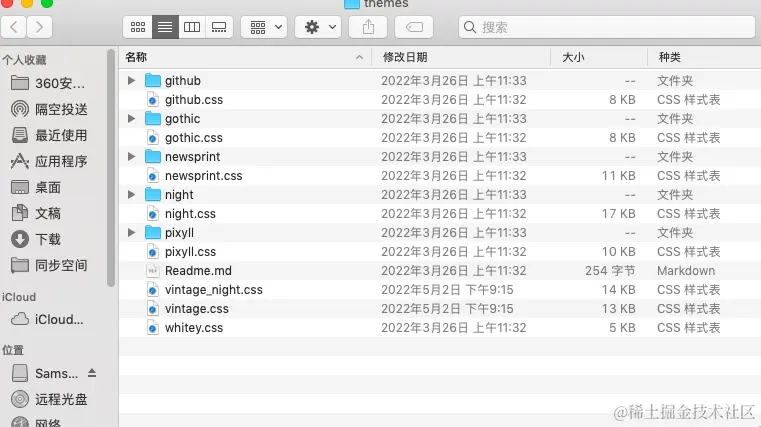Click the Edit Tags toolbar button
This screenshot has height=427, width=761.
(414, 27)
